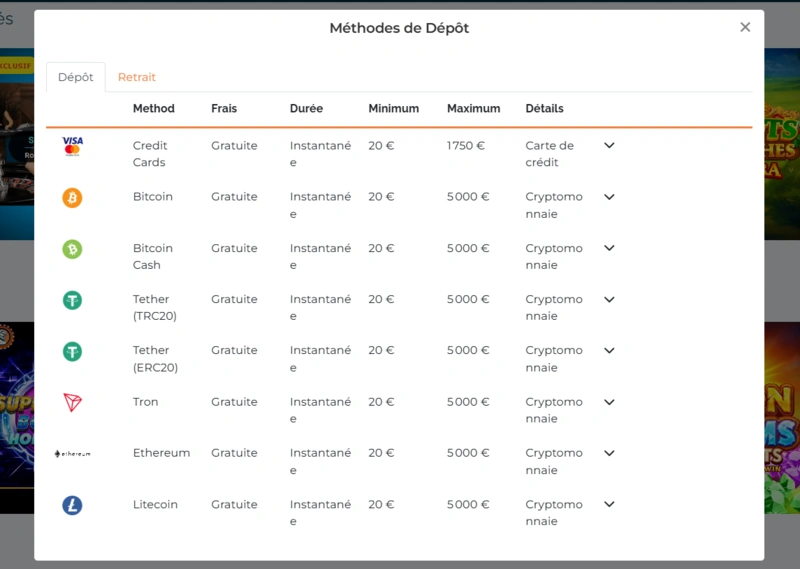Viewport: 800px width, 569px height.
Task: Click the Ethereum logo icon
Action: pyautogui.click(x=72, y=454)
